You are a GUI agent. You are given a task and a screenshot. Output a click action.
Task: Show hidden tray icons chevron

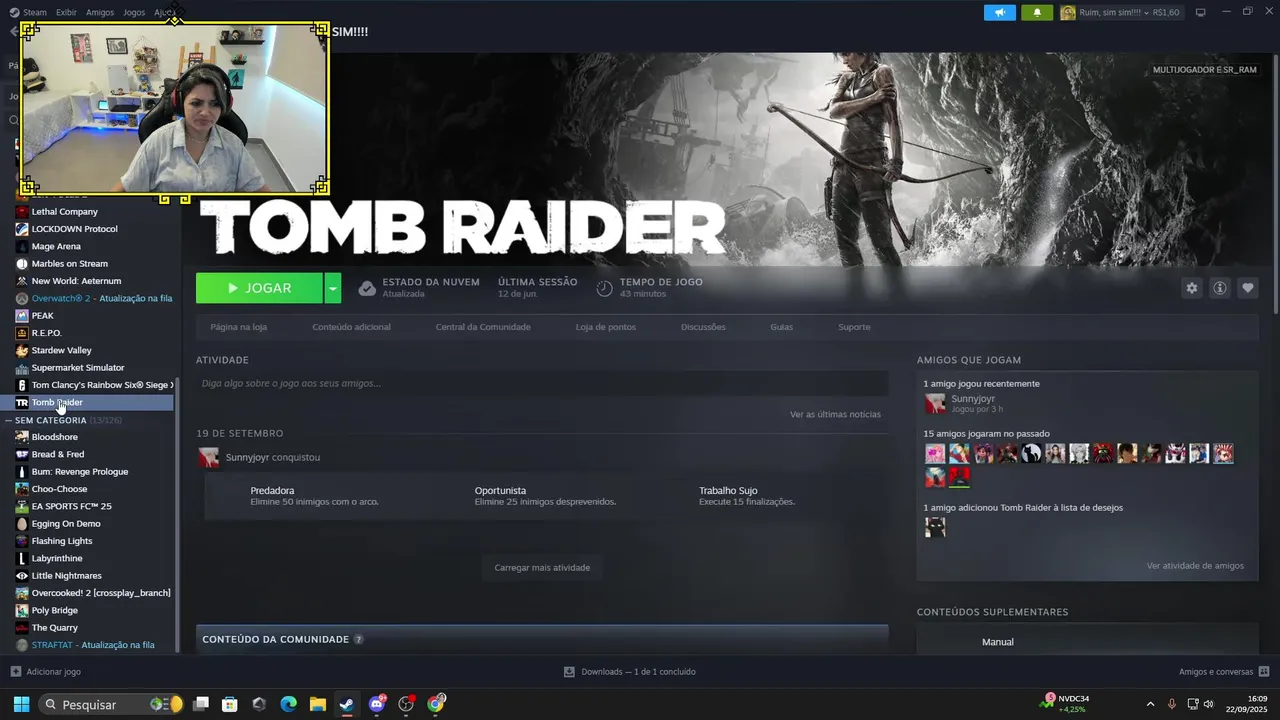tap(1150, 704)
